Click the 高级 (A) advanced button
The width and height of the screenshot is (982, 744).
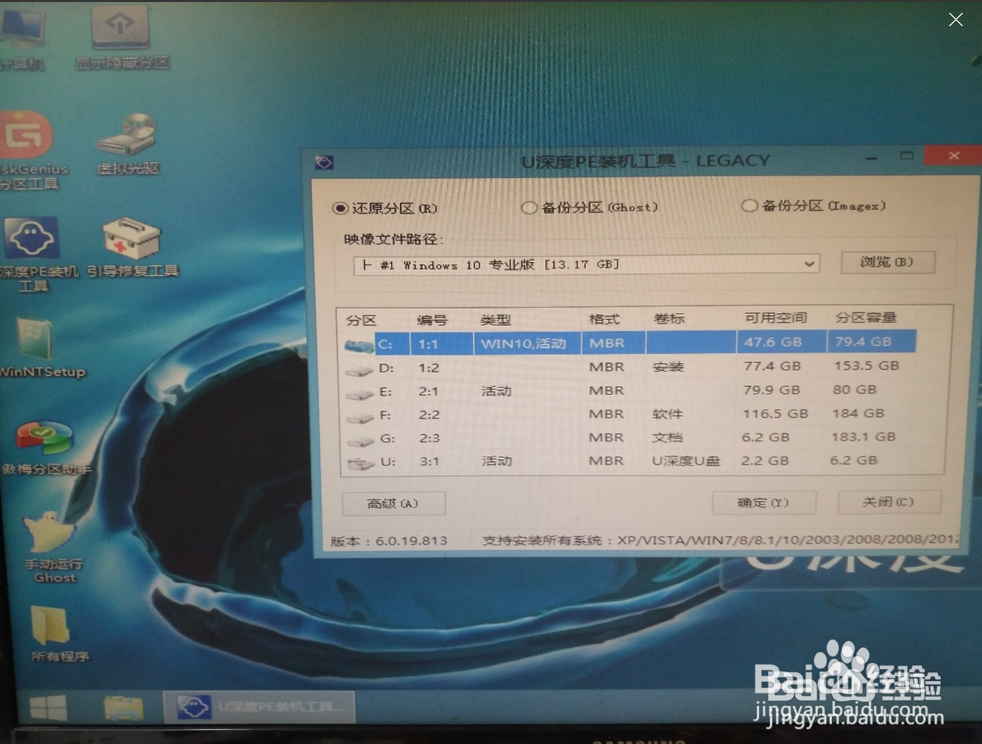coord(393,504)
